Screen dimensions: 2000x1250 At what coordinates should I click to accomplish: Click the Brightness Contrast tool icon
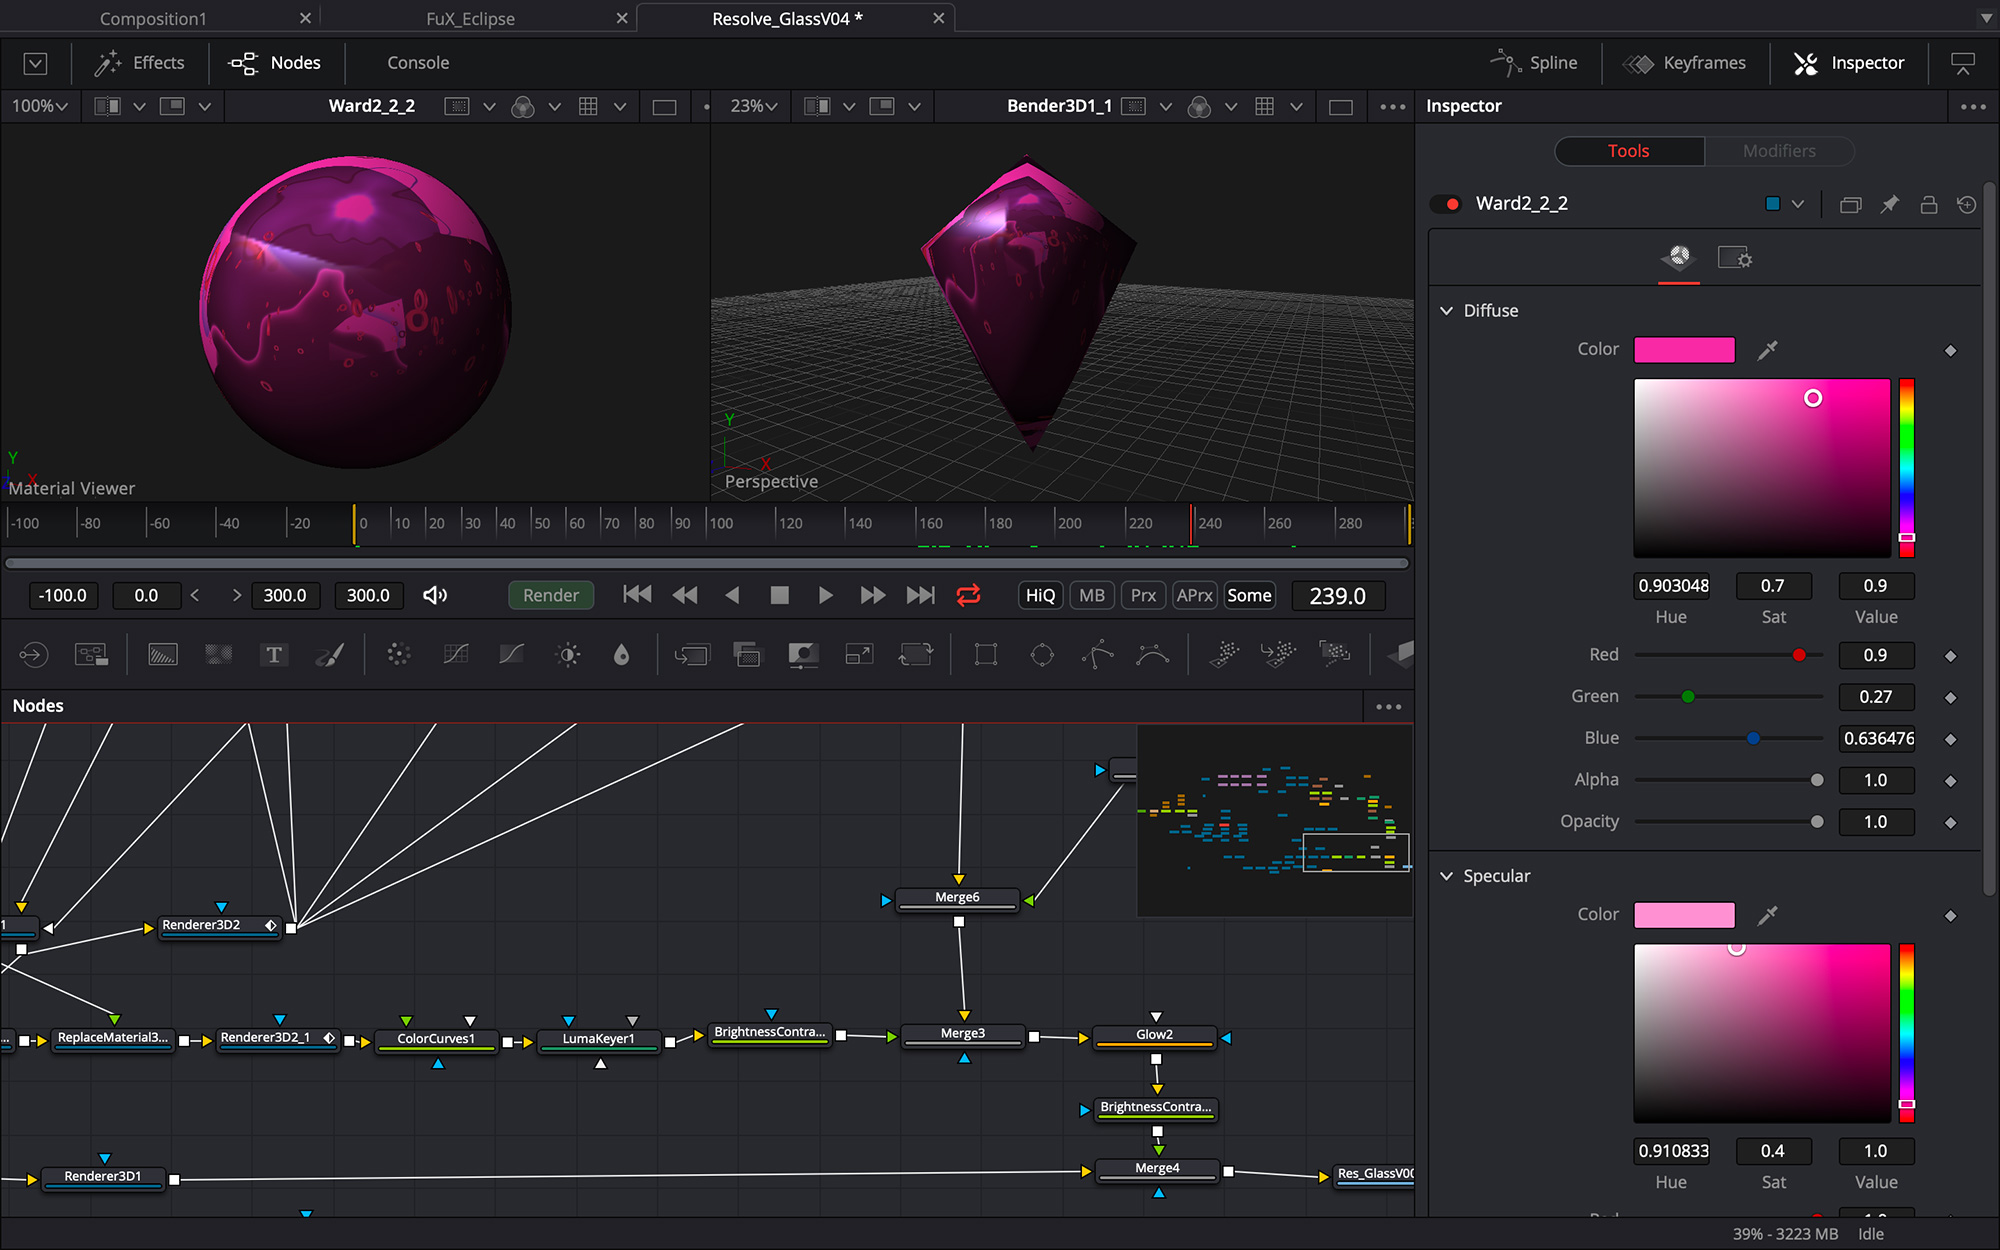[x=568, y=655]
